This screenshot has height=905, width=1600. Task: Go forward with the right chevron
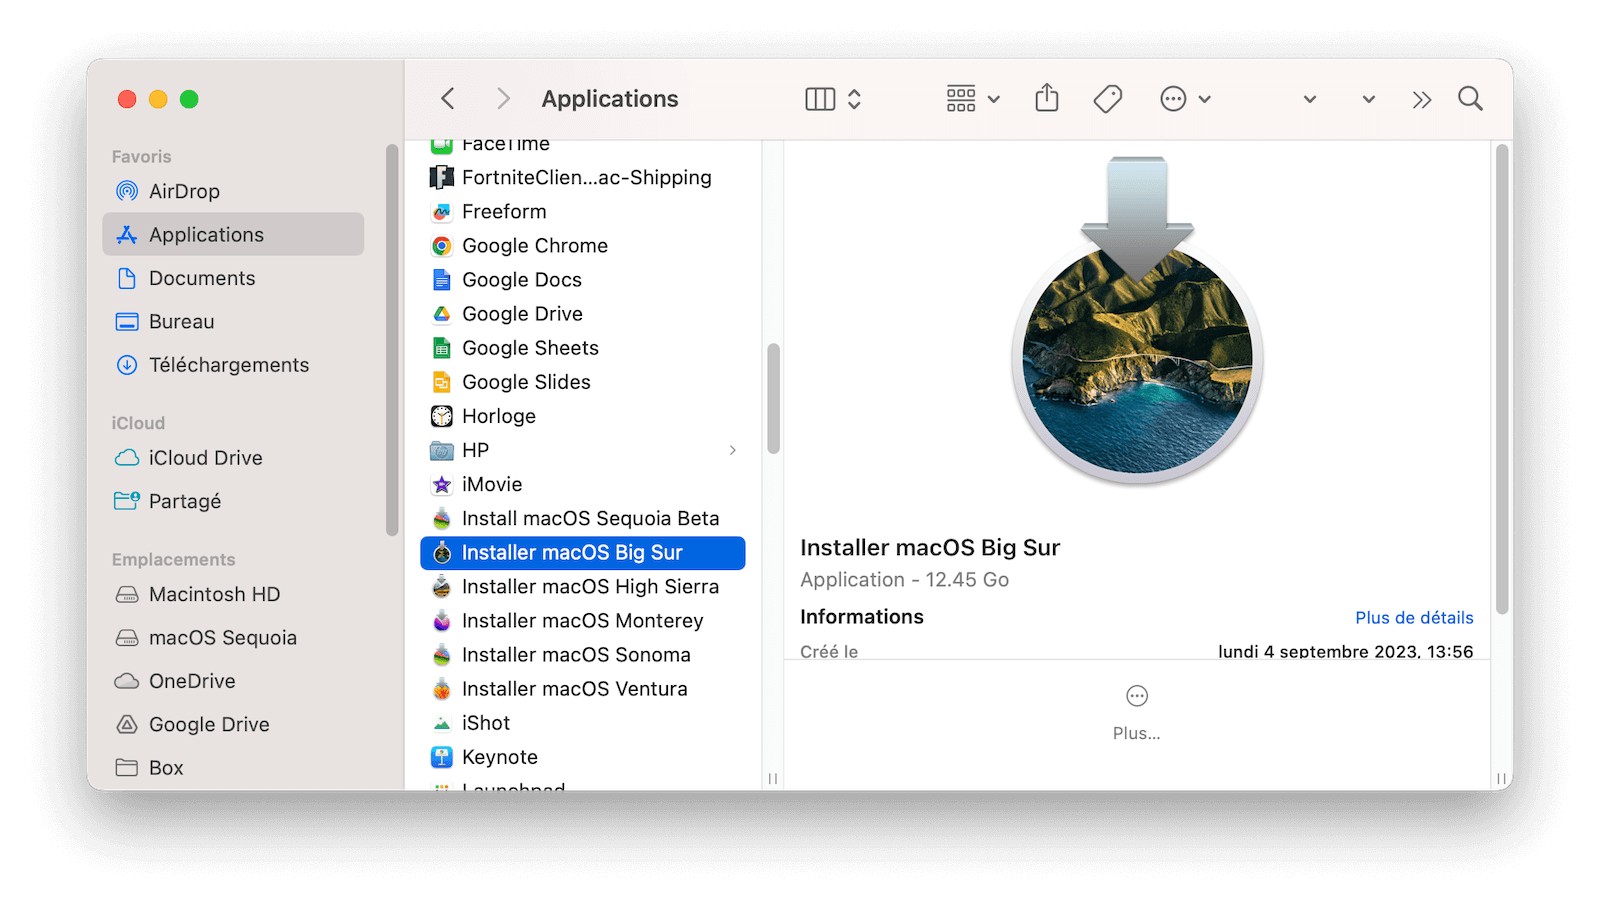point(503,99)
